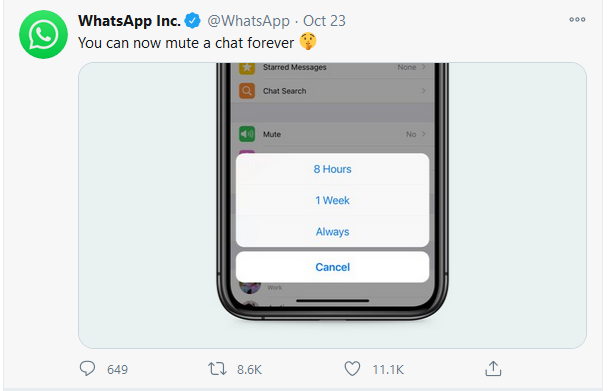Click the yellow Starred Messages star icon
The width and height of the screenshot is (608, 391).
click(x=247, y=68)
